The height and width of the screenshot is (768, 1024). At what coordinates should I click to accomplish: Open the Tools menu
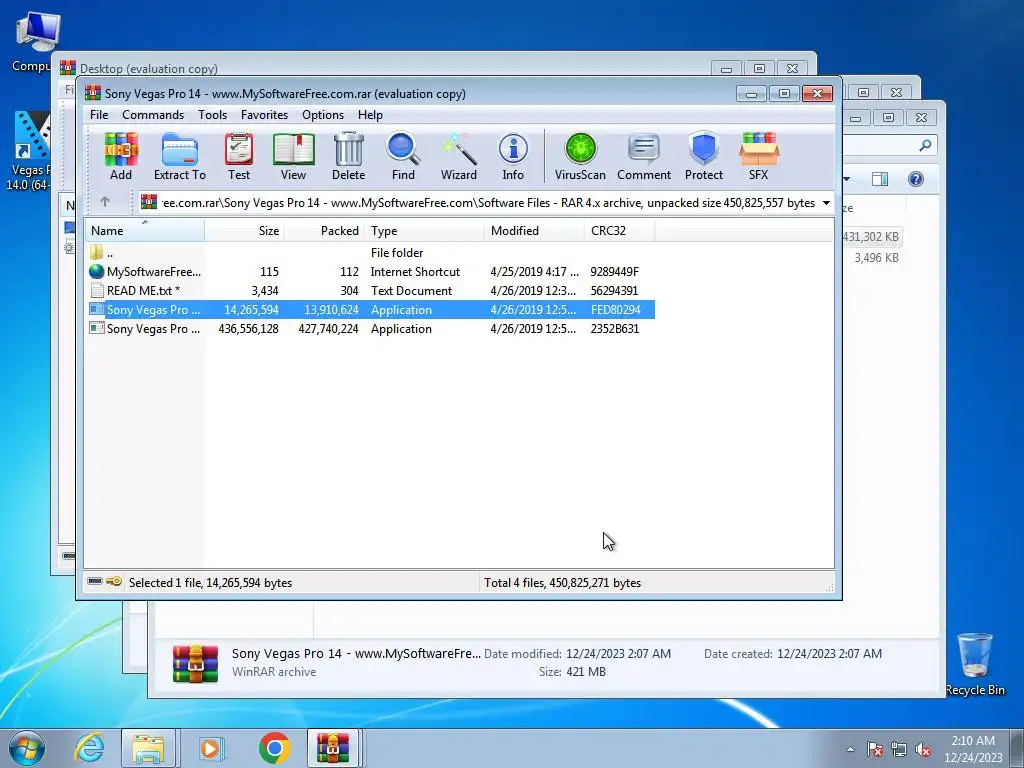click(213, 115)
